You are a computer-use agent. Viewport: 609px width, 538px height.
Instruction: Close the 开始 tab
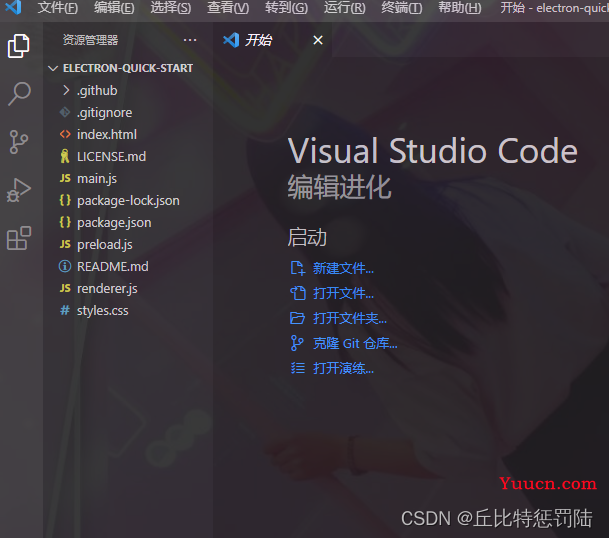tap(318, 40)
